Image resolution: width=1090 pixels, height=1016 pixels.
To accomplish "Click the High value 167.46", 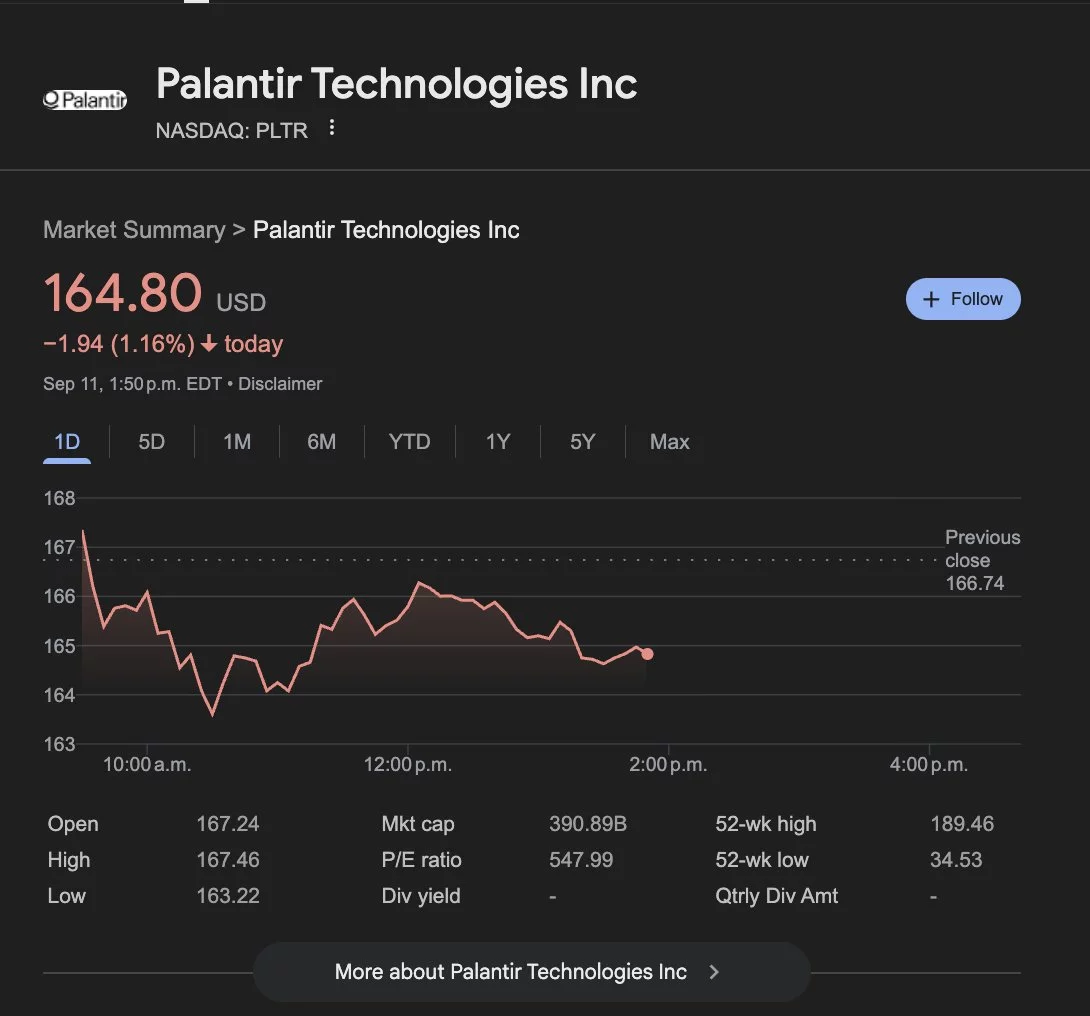I will [x=228, y=860].
